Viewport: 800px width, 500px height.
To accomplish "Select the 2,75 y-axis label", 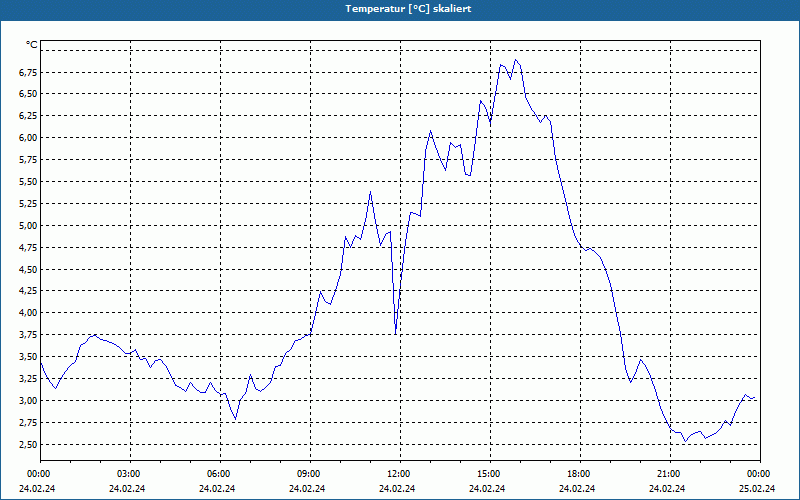I will pos(28,422).
